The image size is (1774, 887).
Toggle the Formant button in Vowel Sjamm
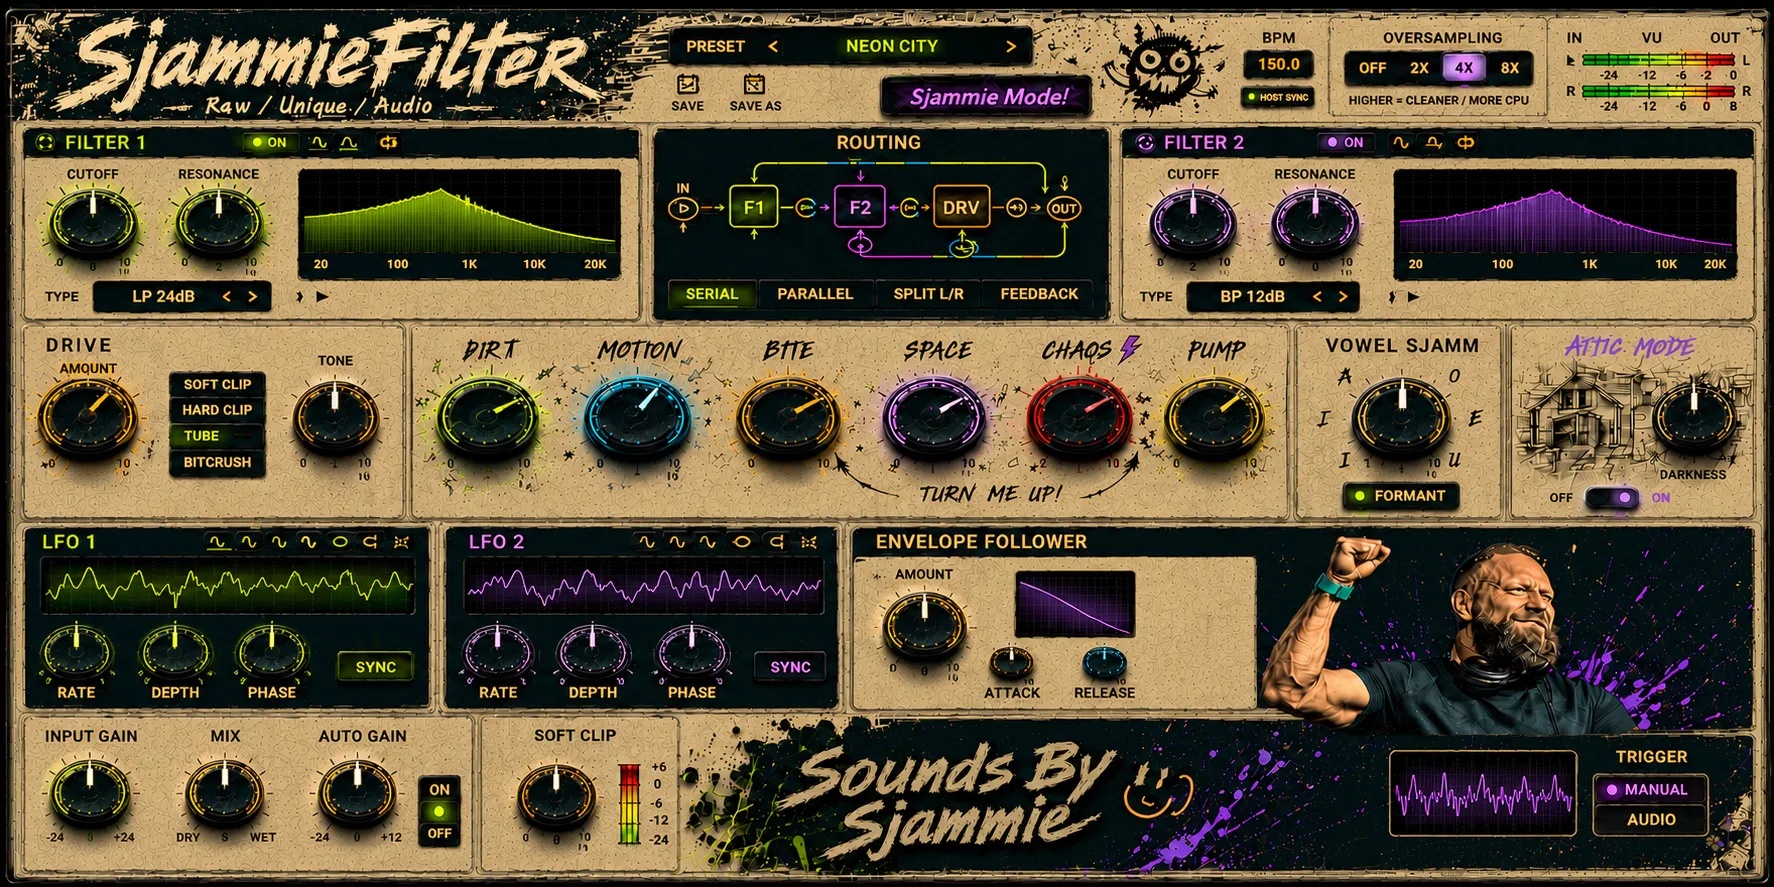coord(1400,496)
